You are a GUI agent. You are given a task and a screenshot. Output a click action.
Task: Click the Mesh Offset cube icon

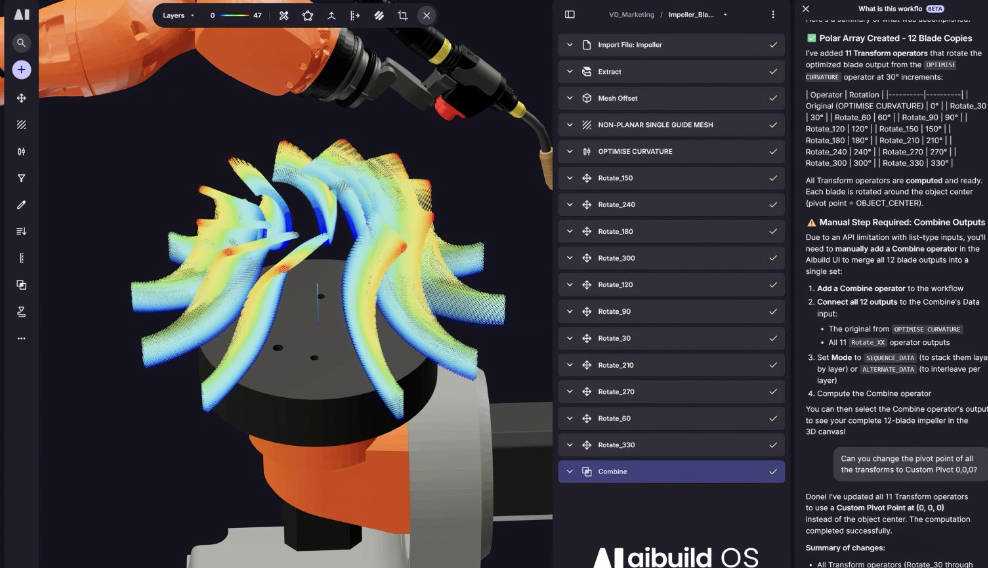[587, 98]
